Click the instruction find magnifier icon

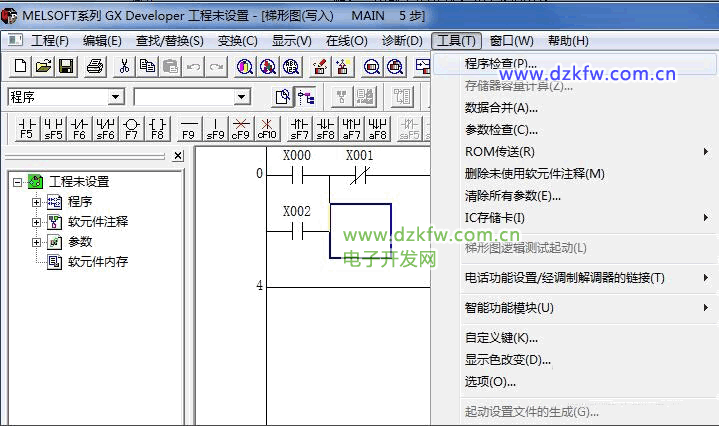268,66
